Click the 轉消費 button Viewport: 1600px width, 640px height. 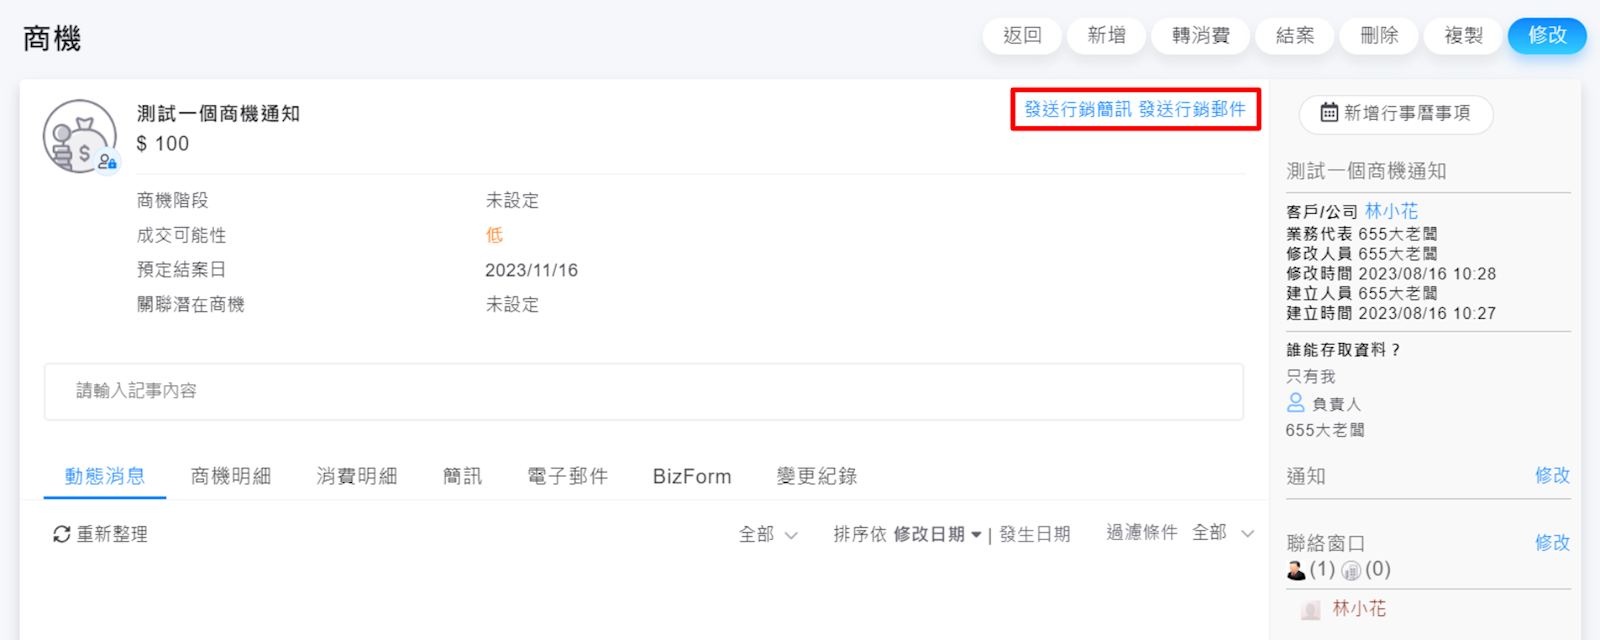point(1201,36)
